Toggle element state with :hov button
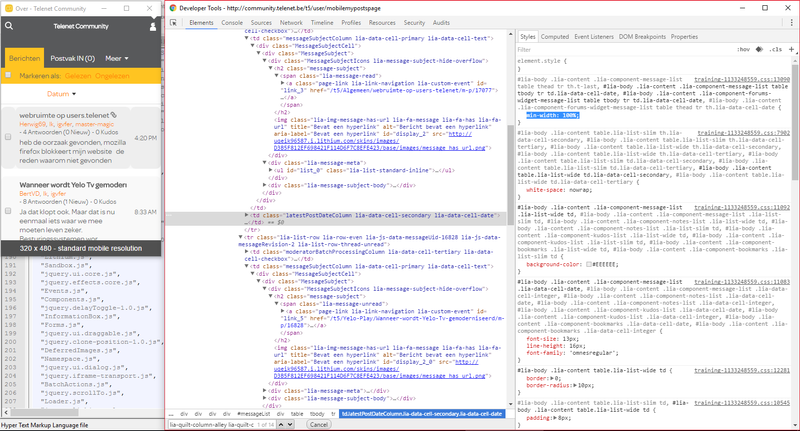 click(x=743, y=49)
